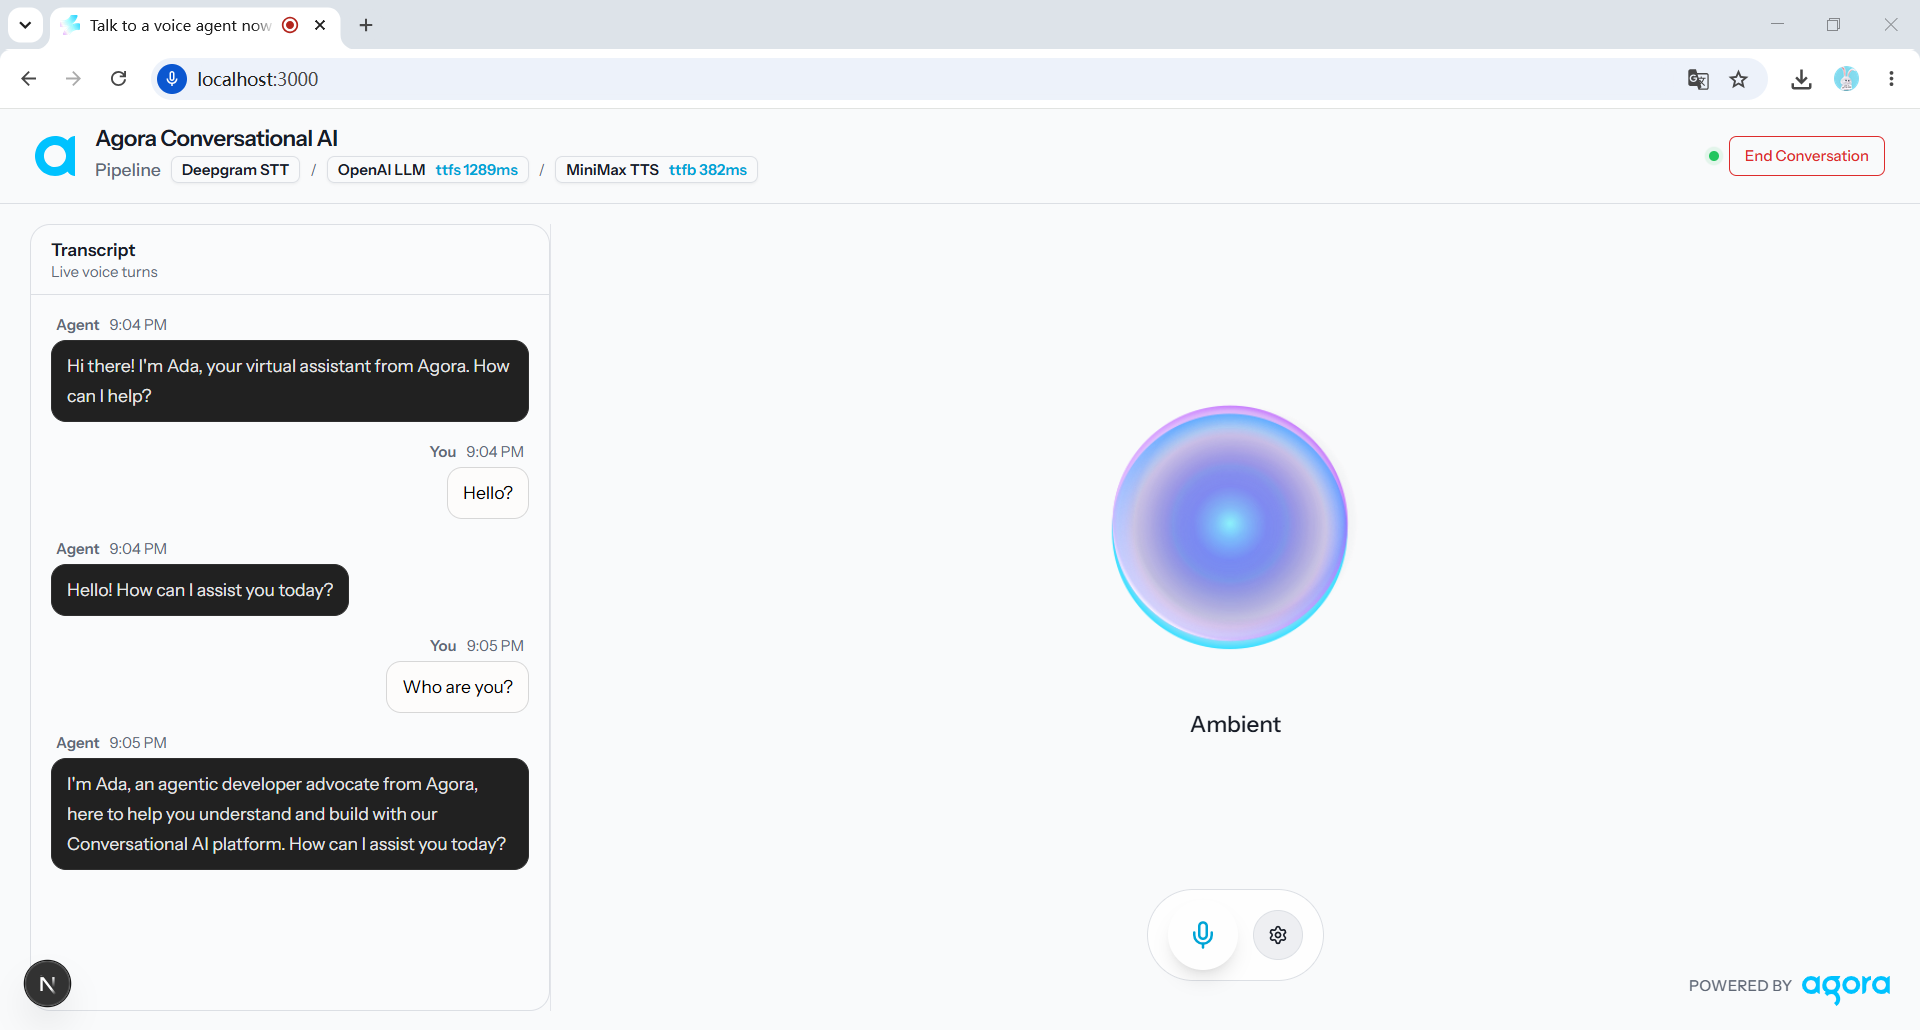
Task: Open the tab search dropdown
Action: coord(25,25)
